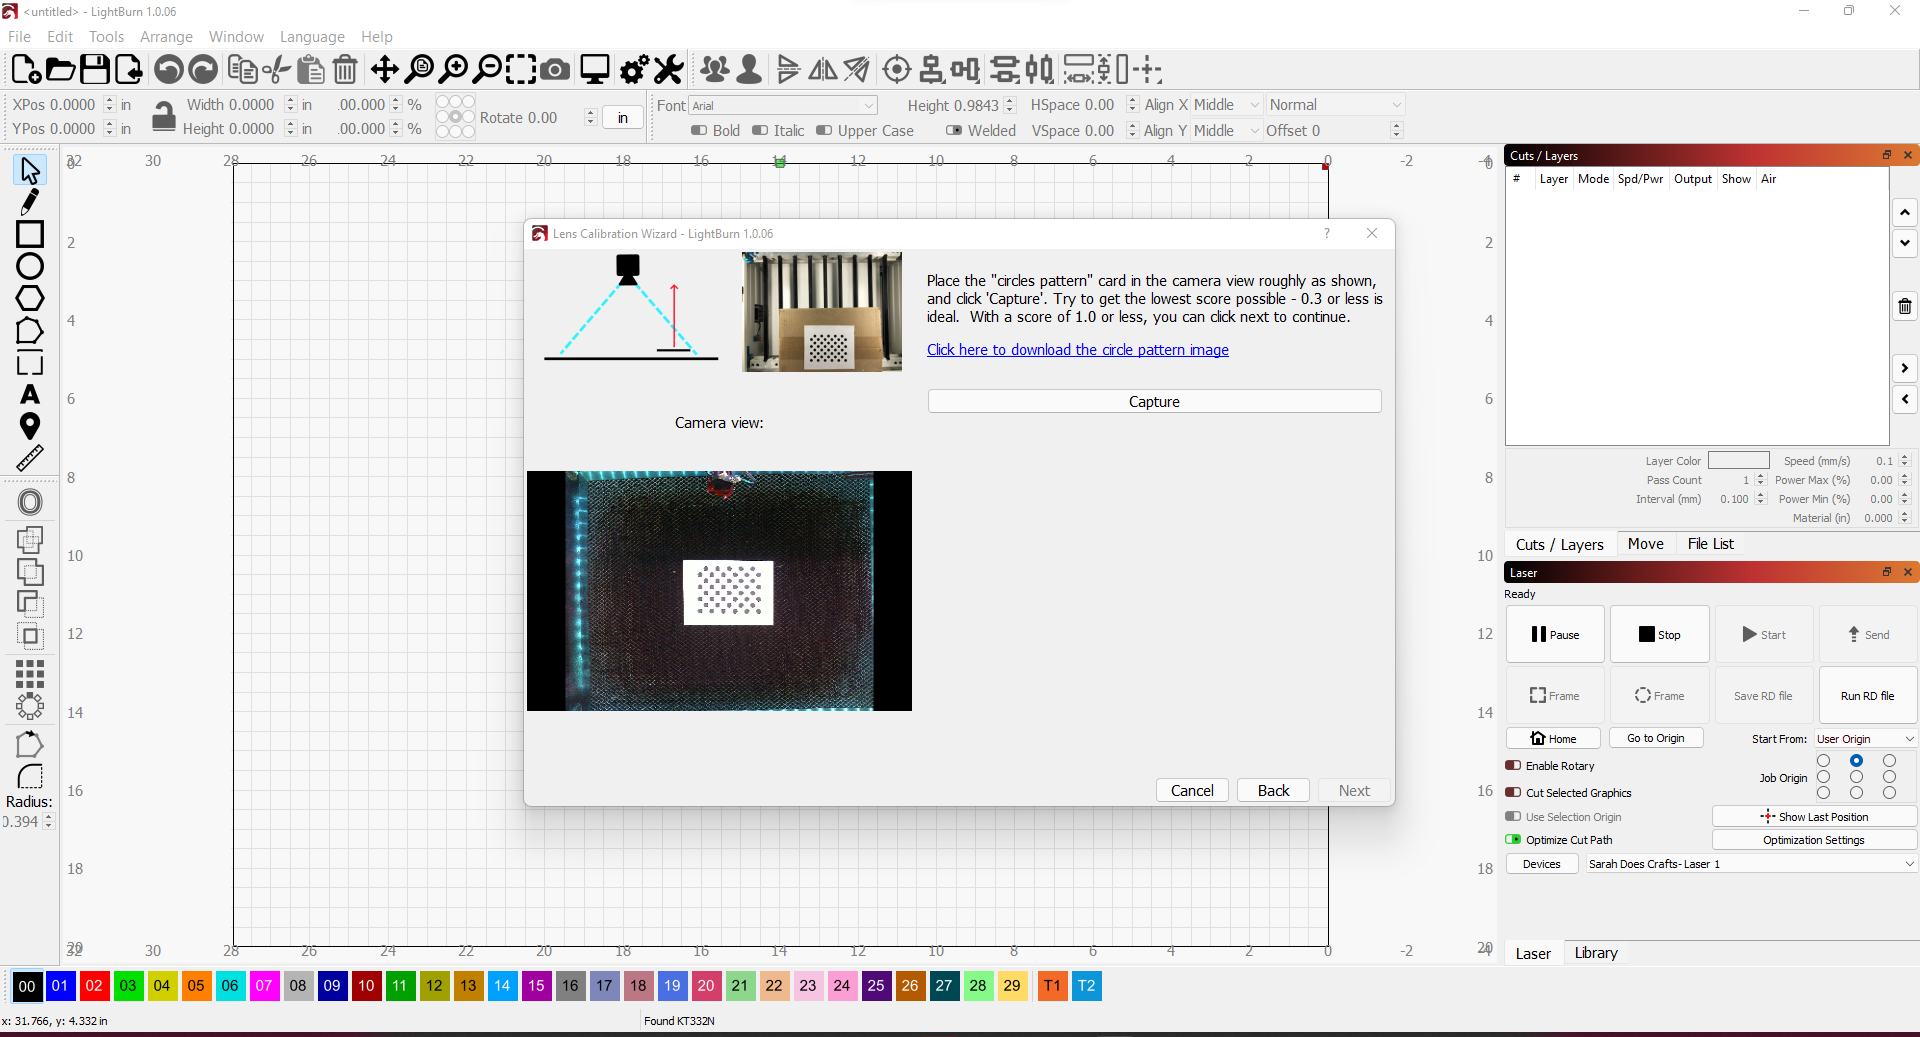The width and height of the screenshot is (1920, 1037).
Task: Choose the Measure ruler tool
Action: pos(30,459)
